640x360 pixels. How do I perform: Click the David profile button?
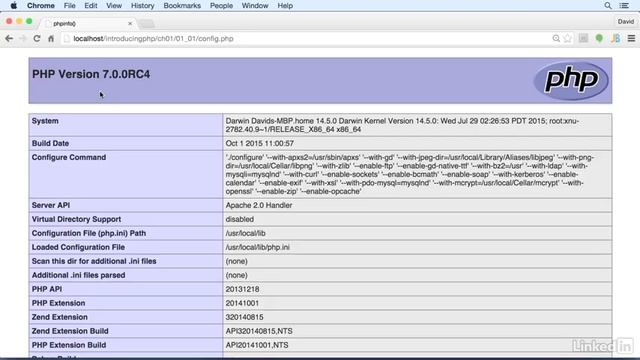tap(626, 22)
